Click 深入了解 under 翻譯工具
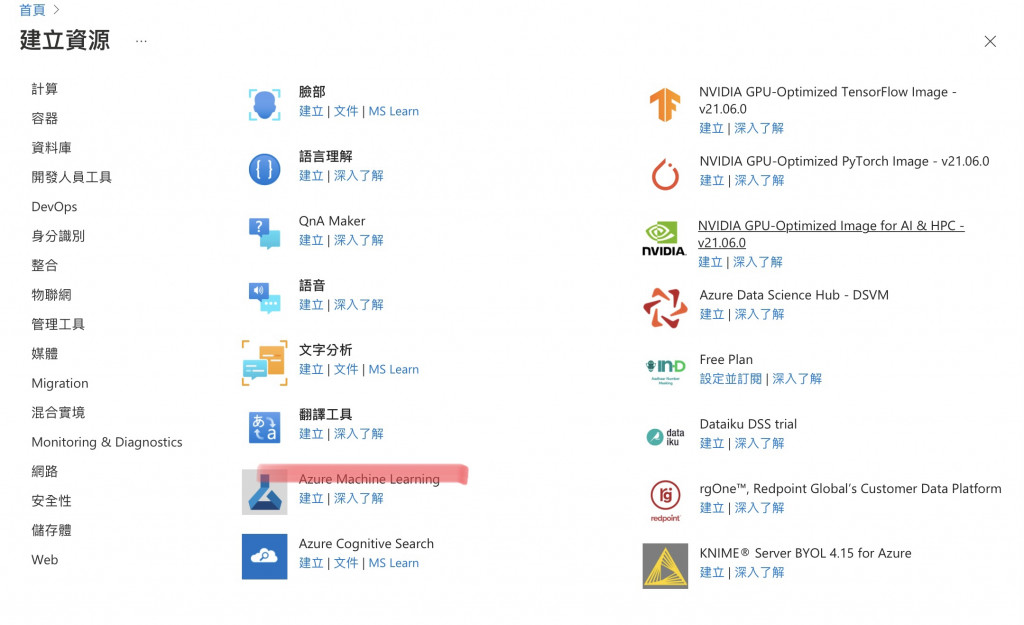This screenshot has width=1024, height=625. [359, 434]
